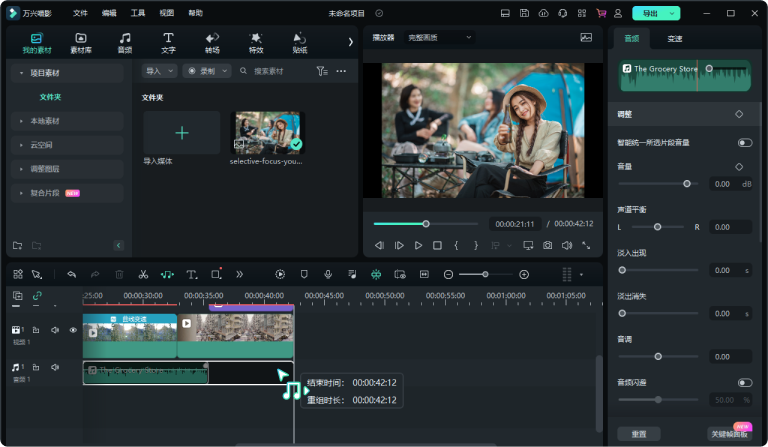The image size is (768, 447).
Task: Select the scissors split tool in timeline toolbar
Action: click(143, 274)
